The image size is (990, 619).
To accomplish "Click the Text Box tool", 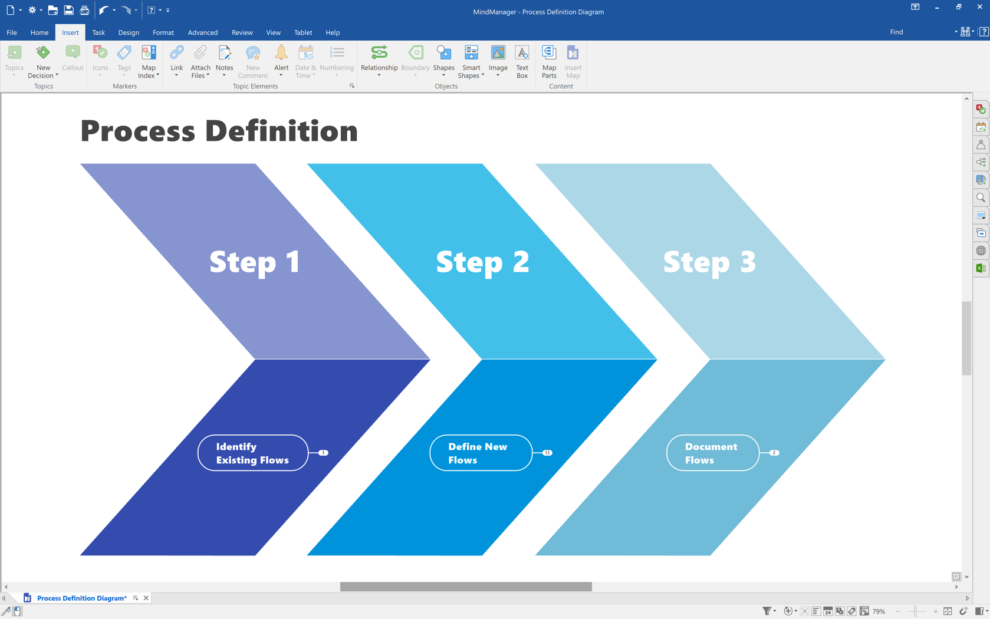I will point(522,58).
